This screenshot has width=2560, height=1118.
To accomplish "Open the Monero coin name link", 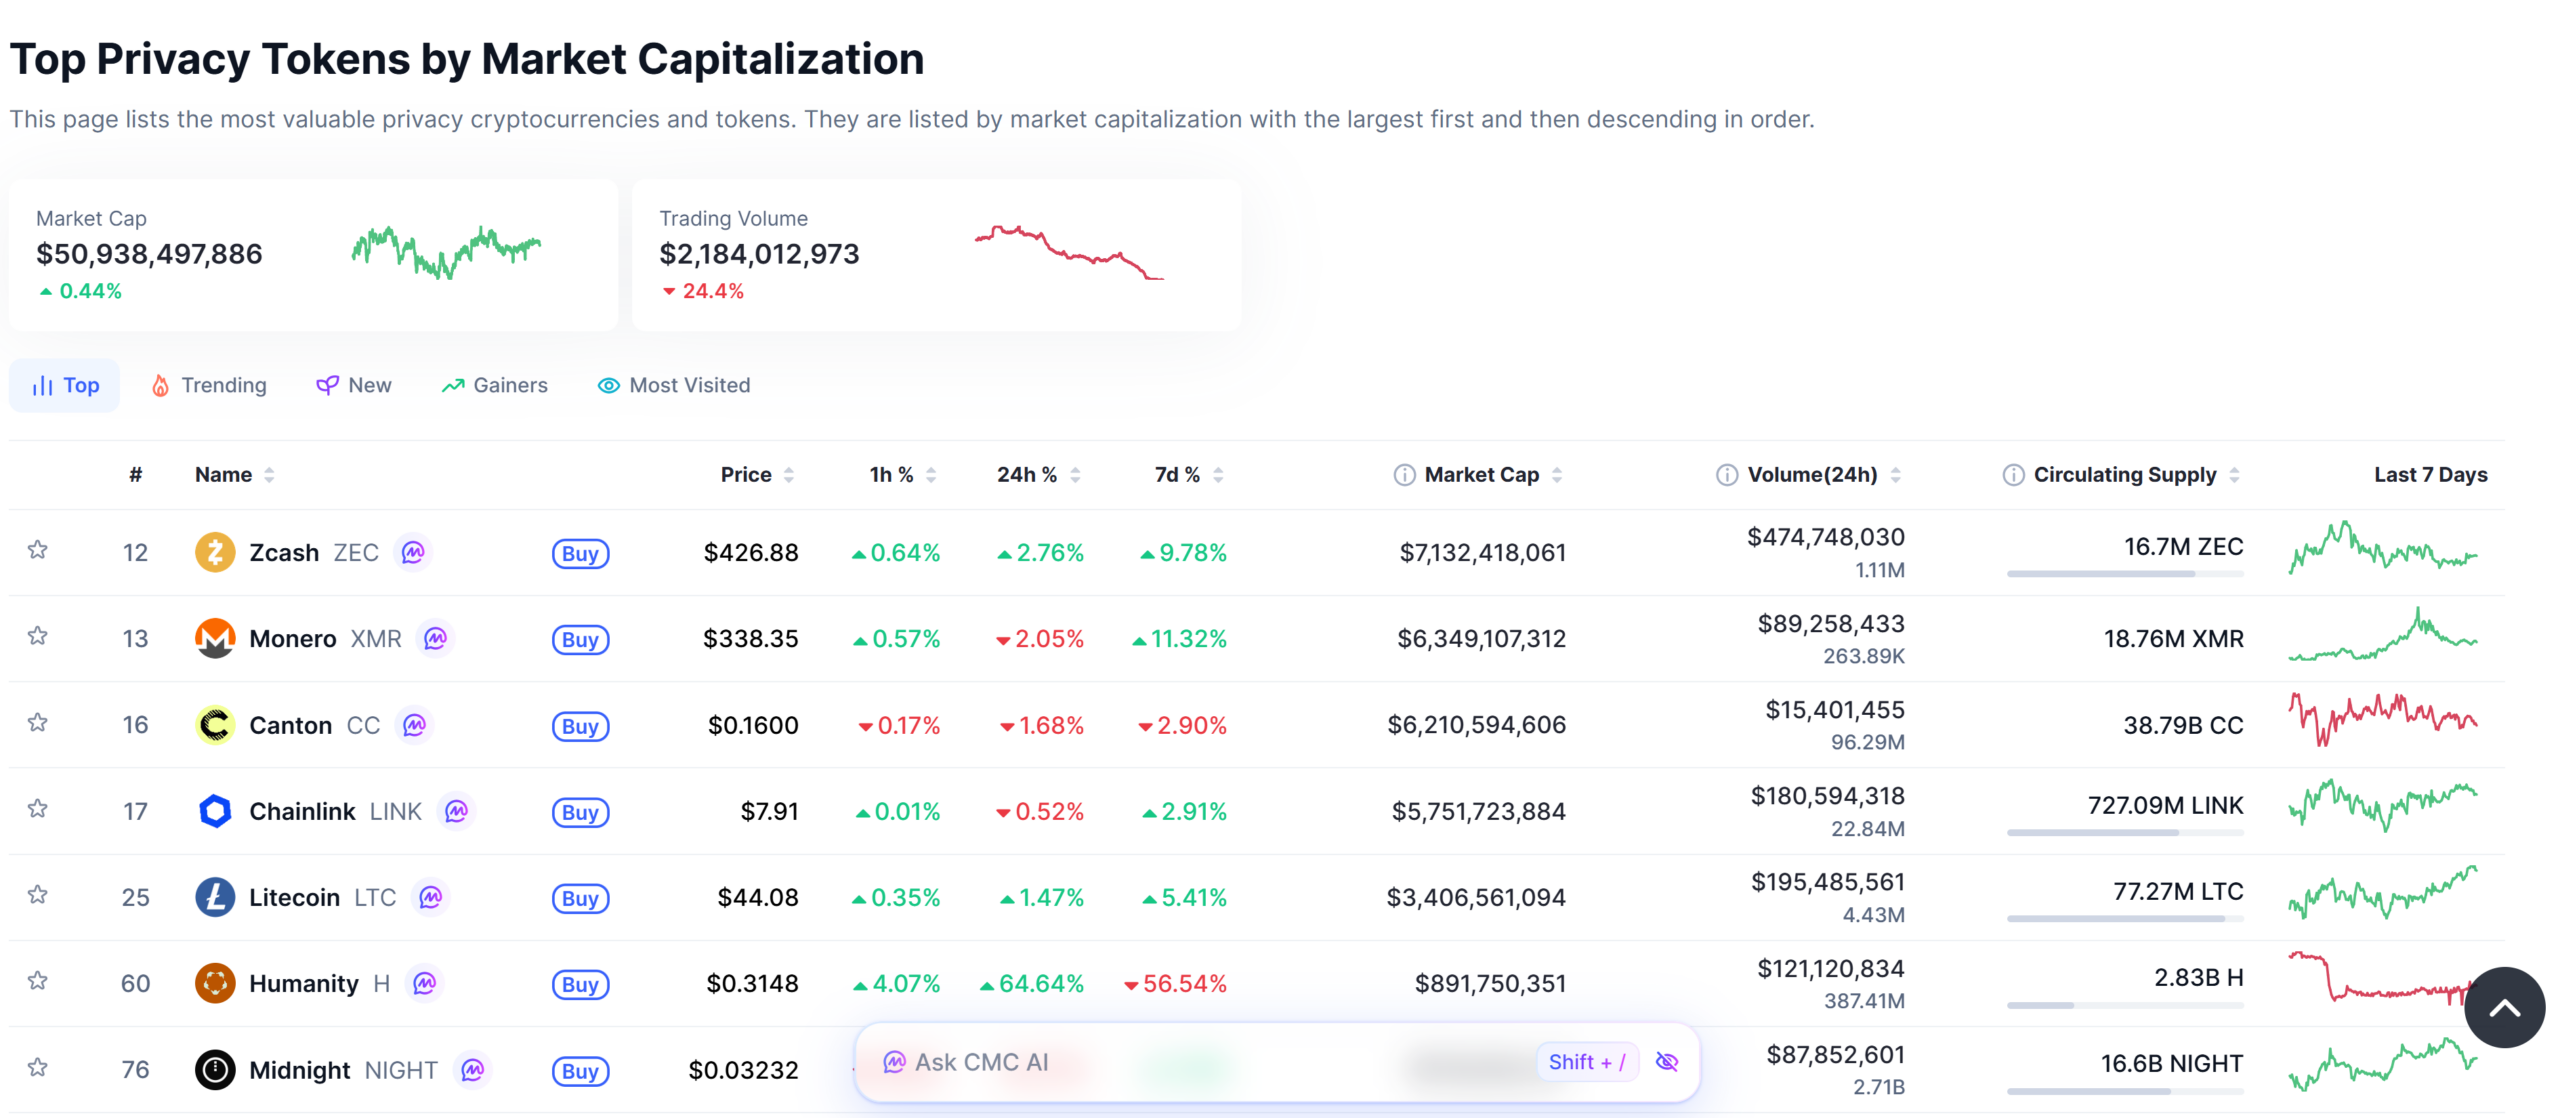I will tap(292, 639).
